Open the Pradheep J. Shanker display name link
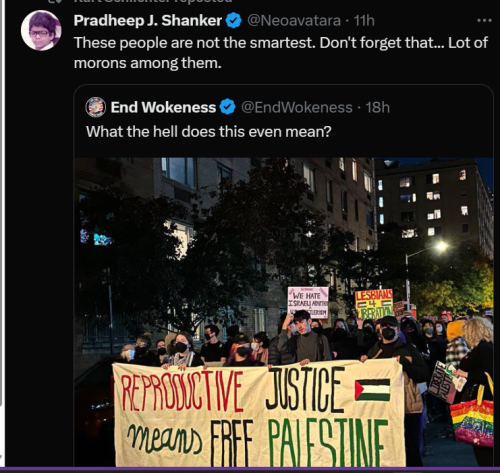500x473 pixels. 148,21
